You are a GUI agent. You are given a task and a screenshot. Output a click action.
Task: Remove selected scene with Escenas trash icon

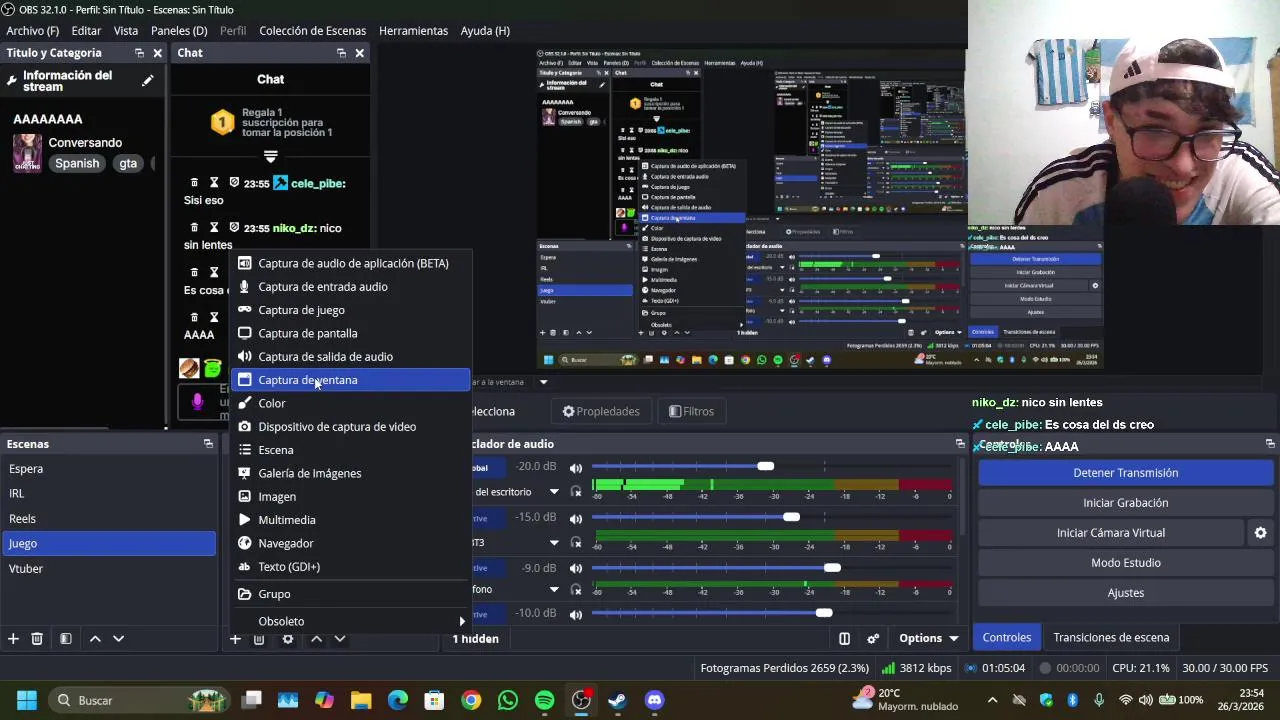[37, 639]
